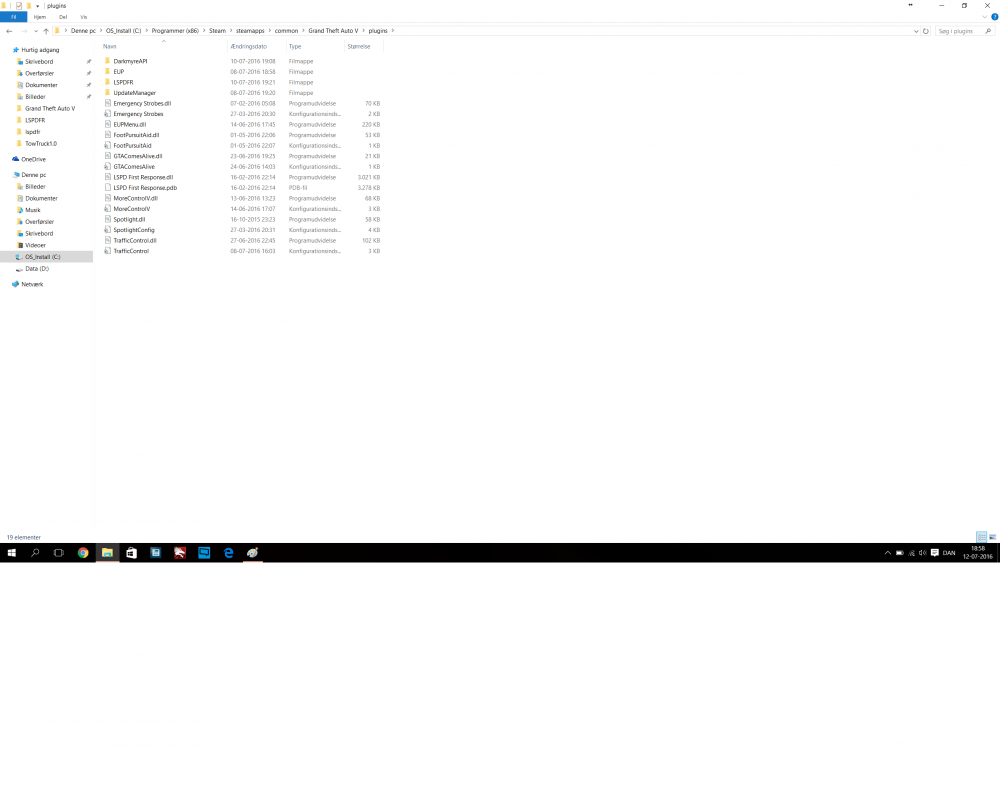Select Data (D:) drive in sidebar
This screenshot has height=800, width=1000.
(36, 269)
